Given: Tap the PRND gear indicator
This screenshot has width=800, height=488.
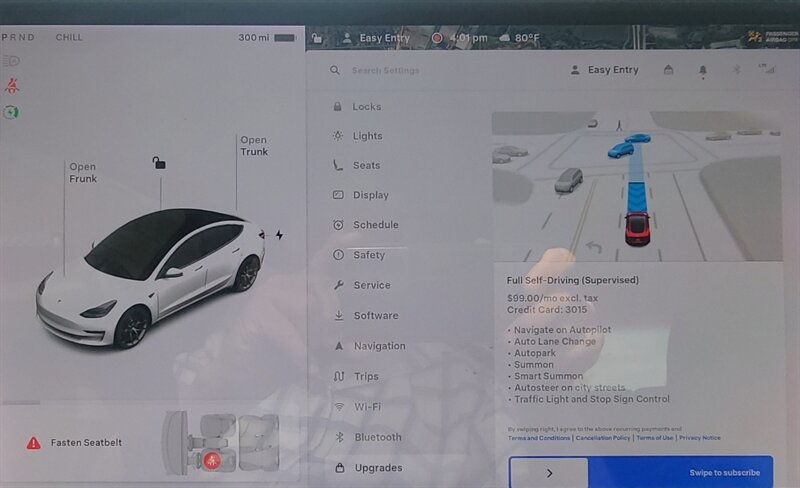Looking at the screenshot, I should coord(18,37).
